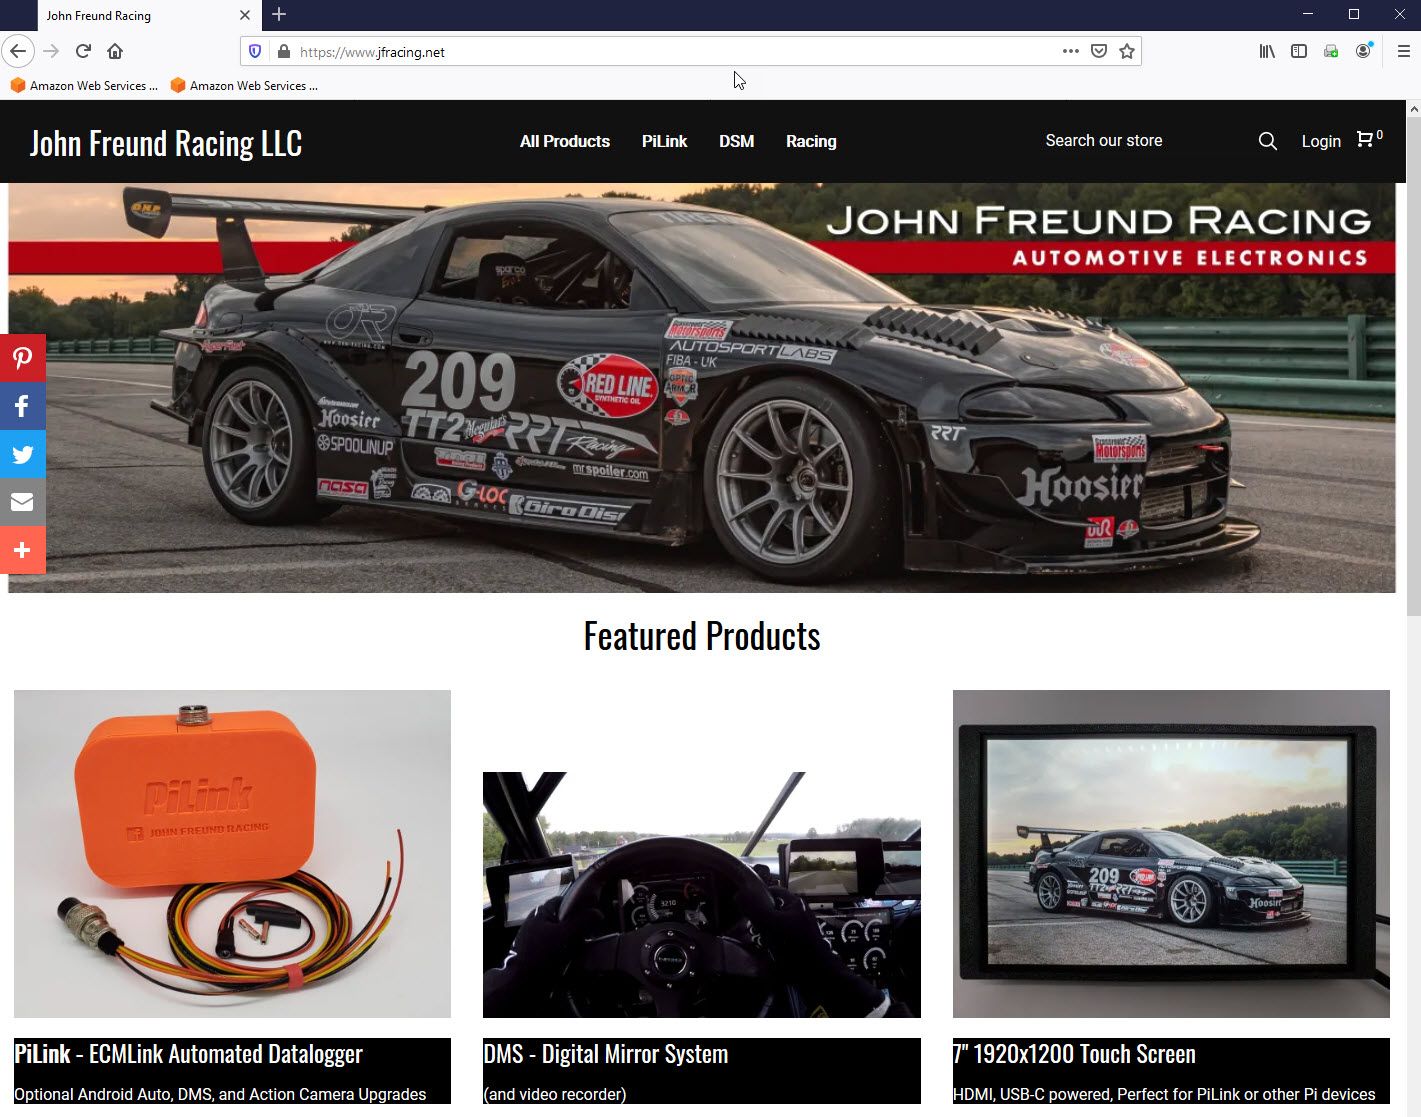Click the browser Forward arrow

point(51,51)
